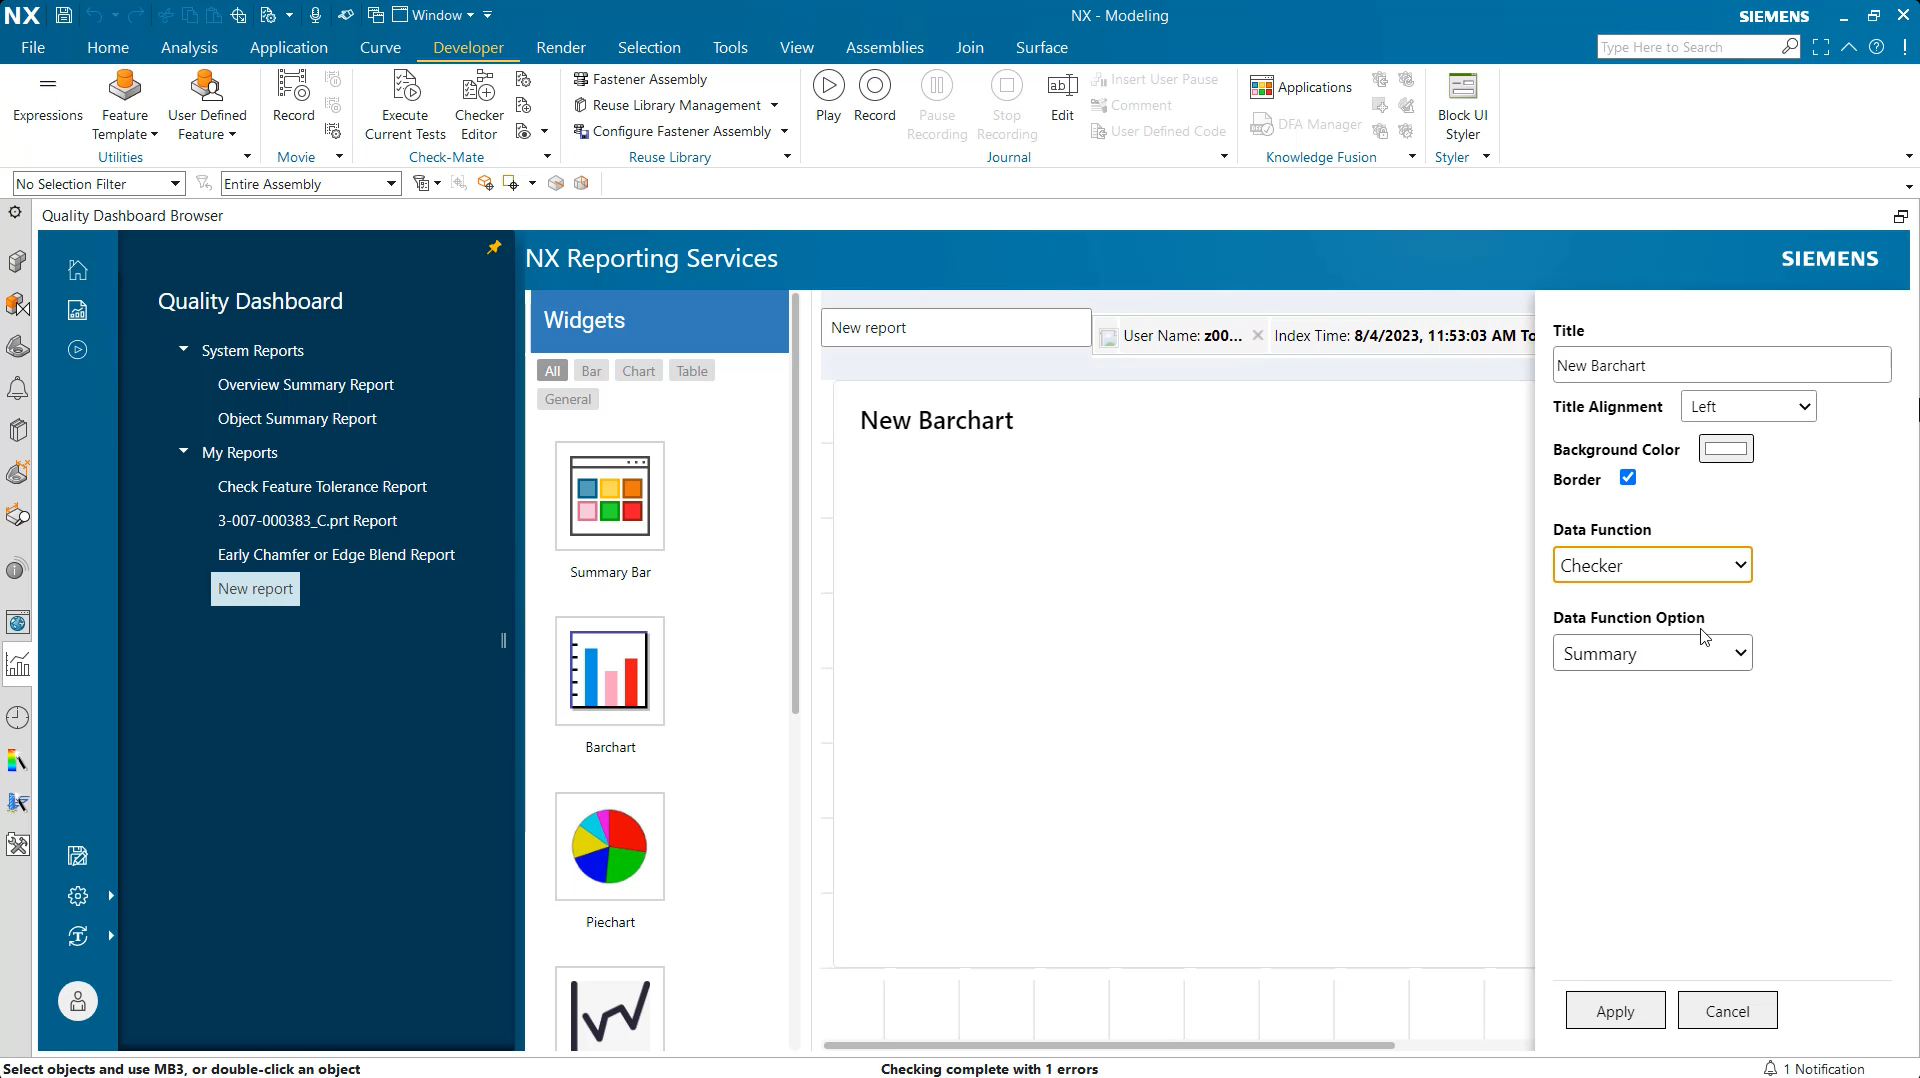The width and height of the screenshot is (1920, 1078).
Task: Enable the Border checkbox
Action: 1628,478
